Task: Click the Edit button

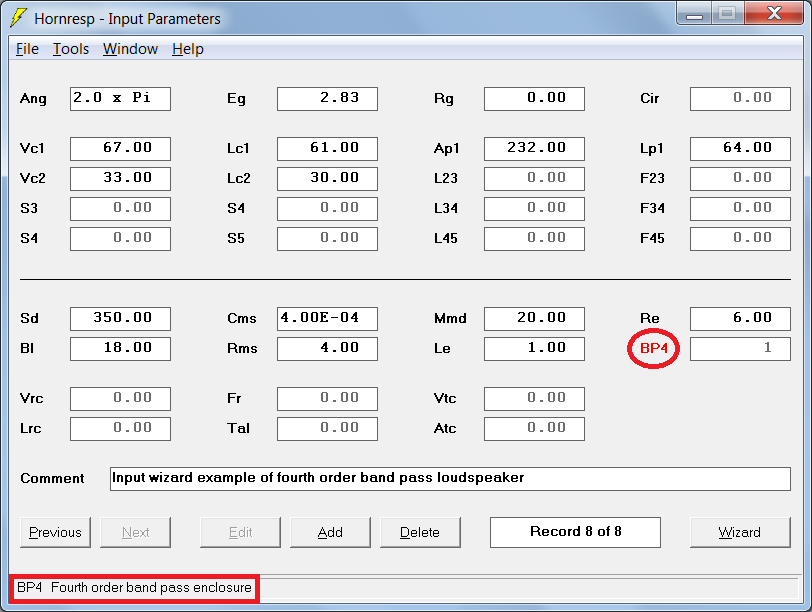Action: coord(240,532)
